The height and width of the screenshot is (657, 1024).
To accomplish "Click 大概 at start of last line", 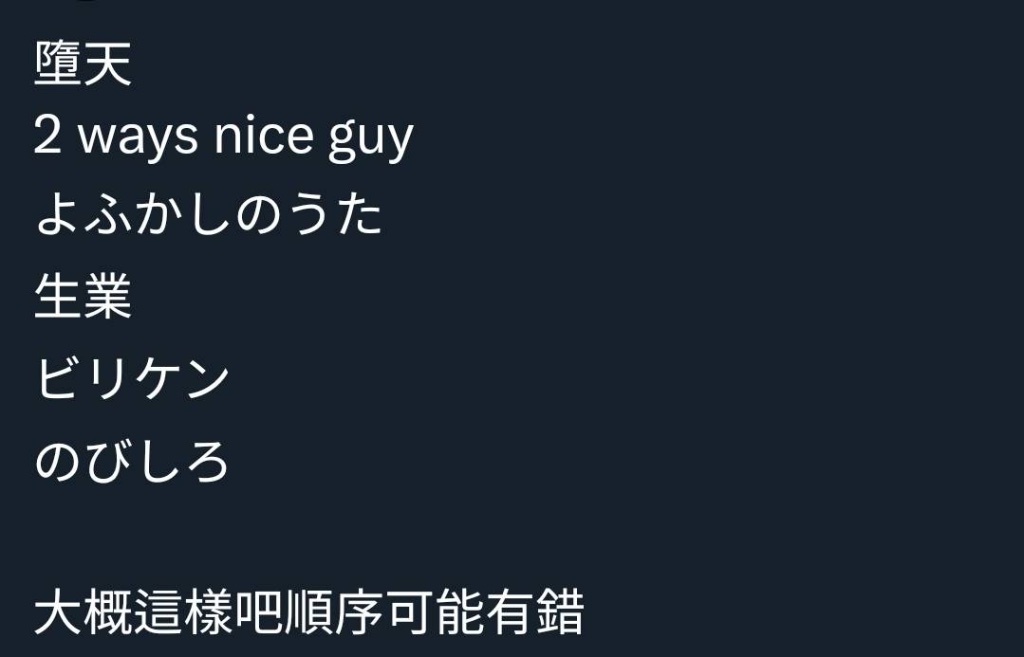I will 84,612.
